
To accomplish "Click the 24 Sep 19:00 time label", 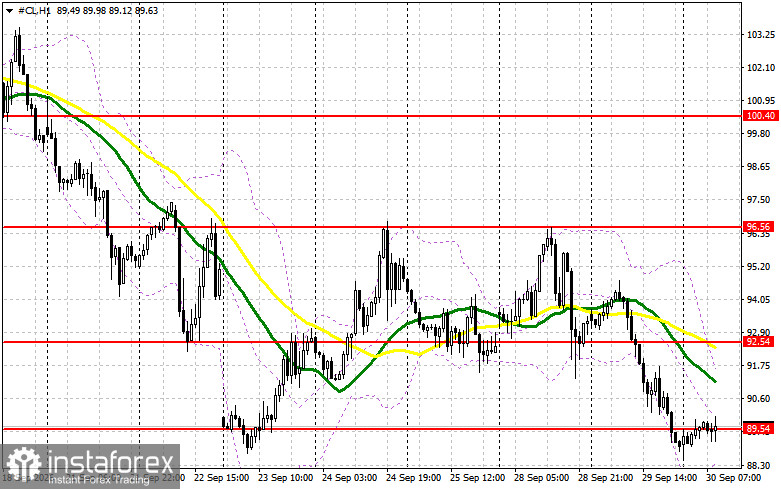I will [413, 478].
